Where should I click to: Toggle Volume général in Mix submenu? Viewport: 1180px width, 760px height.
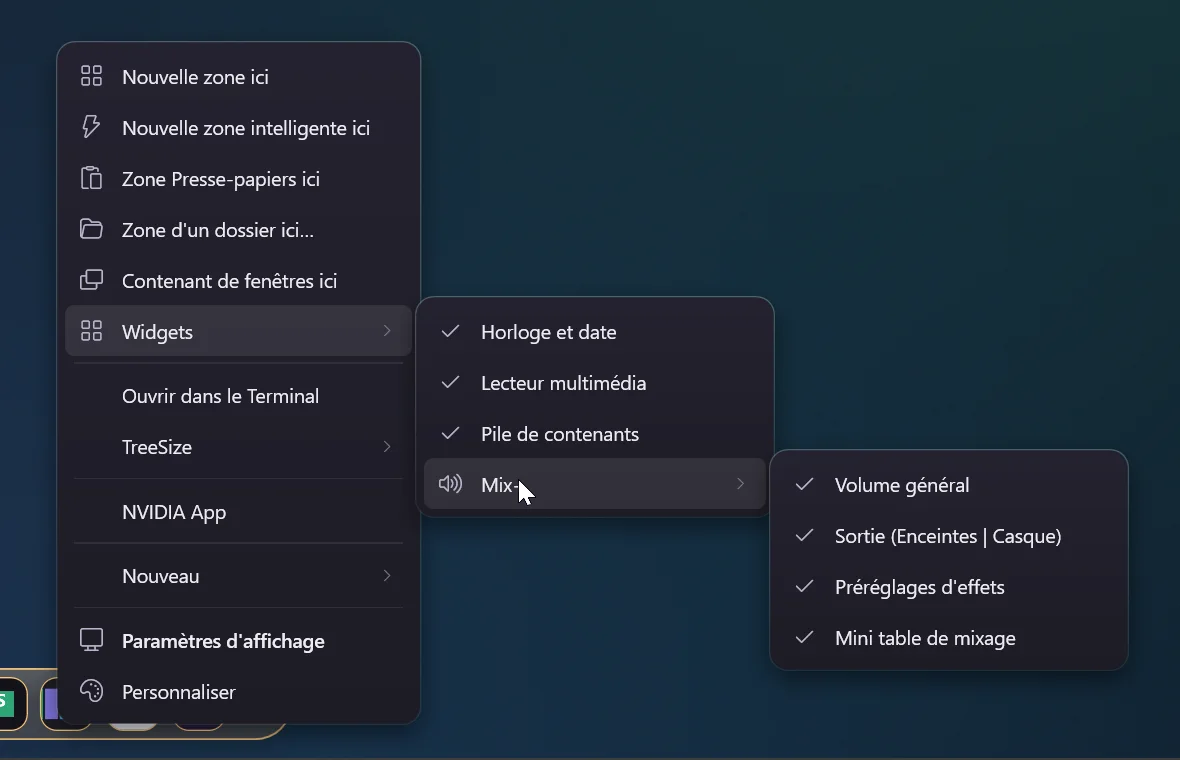pyautogui.click(x=948, y=485)
